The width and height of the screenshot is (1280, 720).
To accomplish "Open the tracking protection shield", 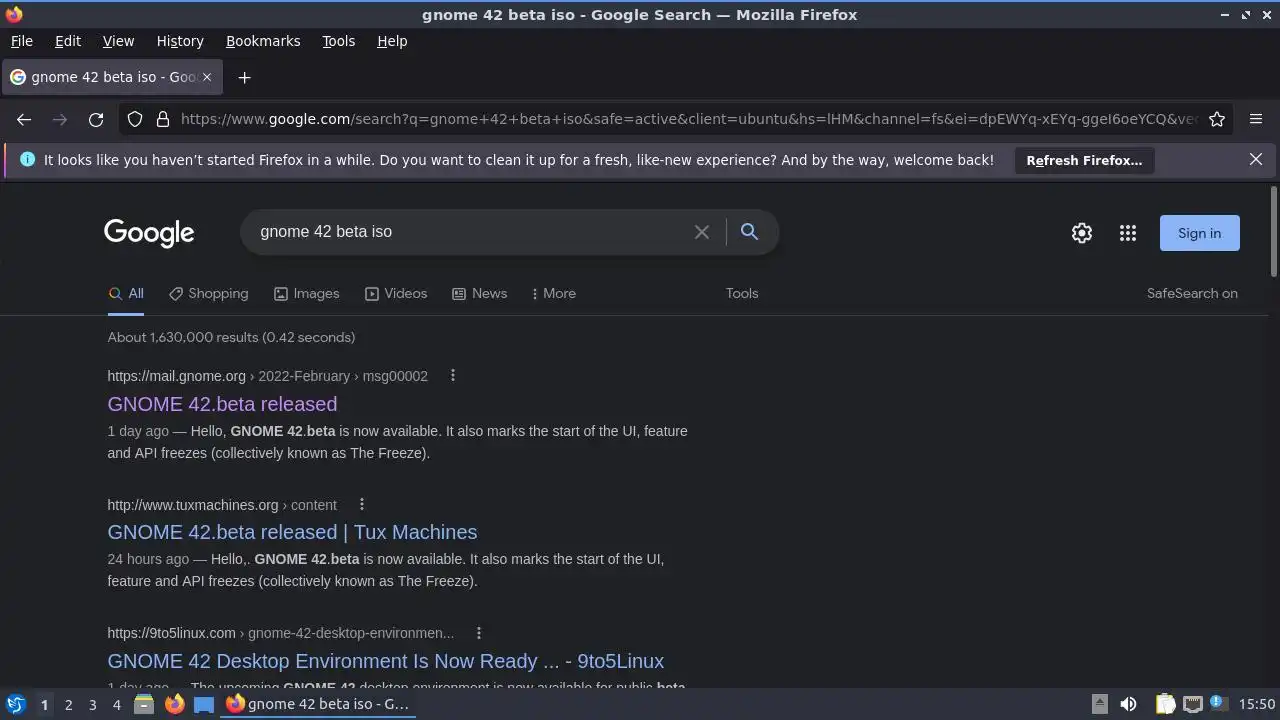I will point(135,119).
